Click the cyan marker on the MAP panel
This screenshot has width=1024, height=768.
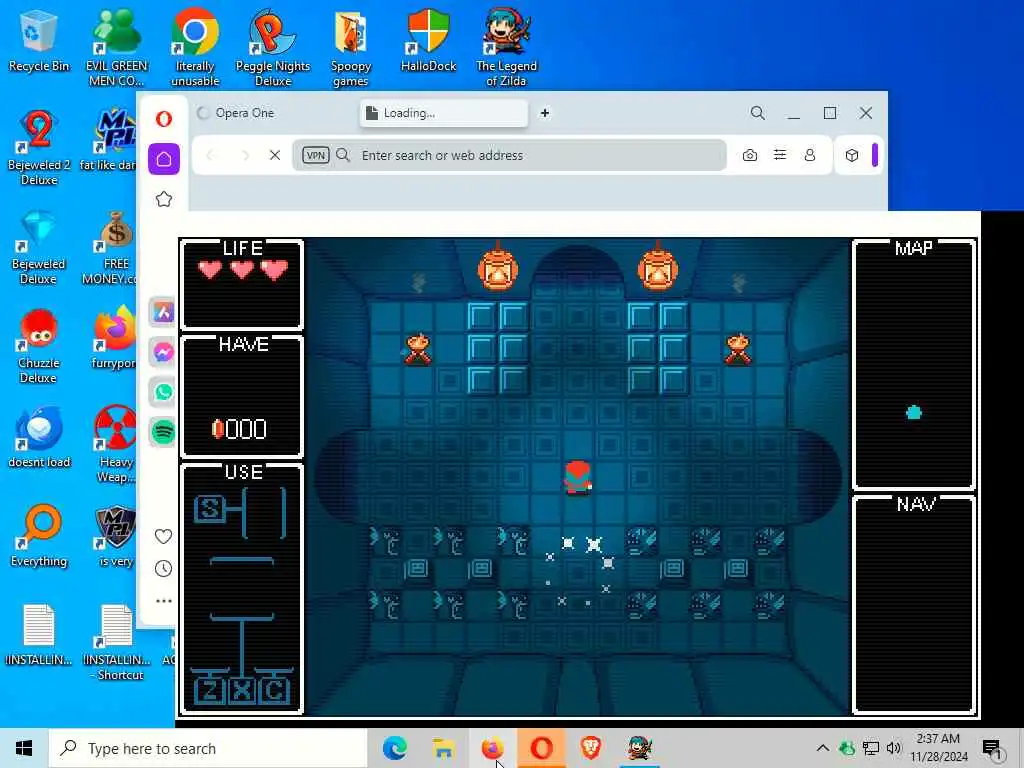(x=914, y=412)
